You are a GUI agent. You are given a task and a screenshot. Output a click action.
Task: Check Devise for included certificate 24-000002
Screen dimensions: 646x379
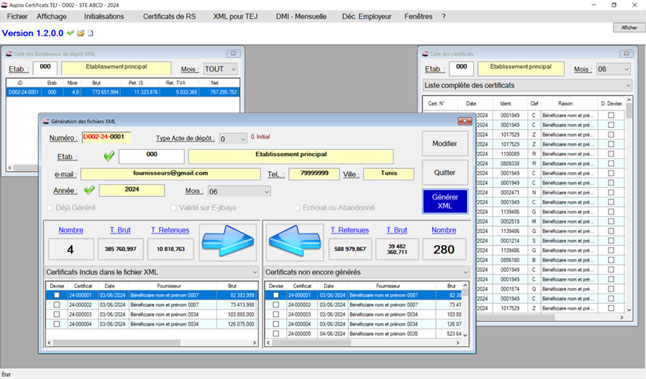(57, 305)
